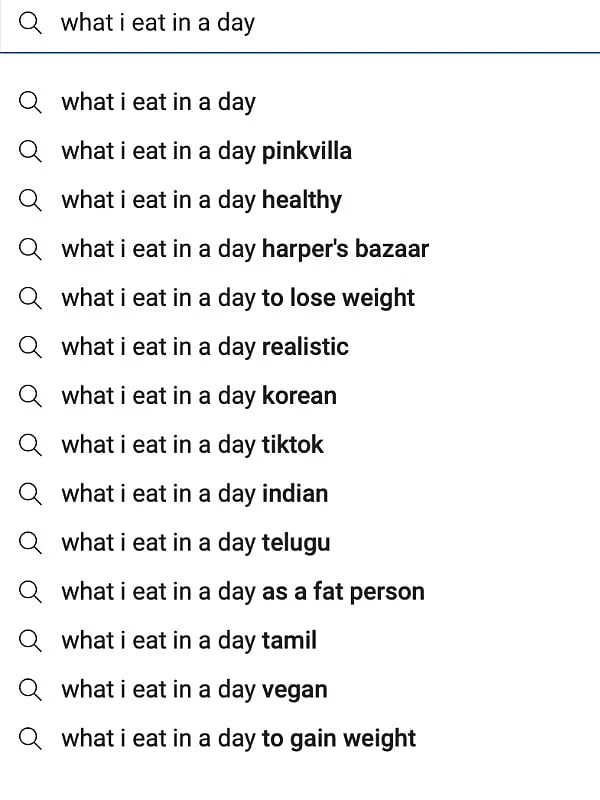
Task: Click the search icon beside the 'korean' suggestion
Action: pos(30,396)
